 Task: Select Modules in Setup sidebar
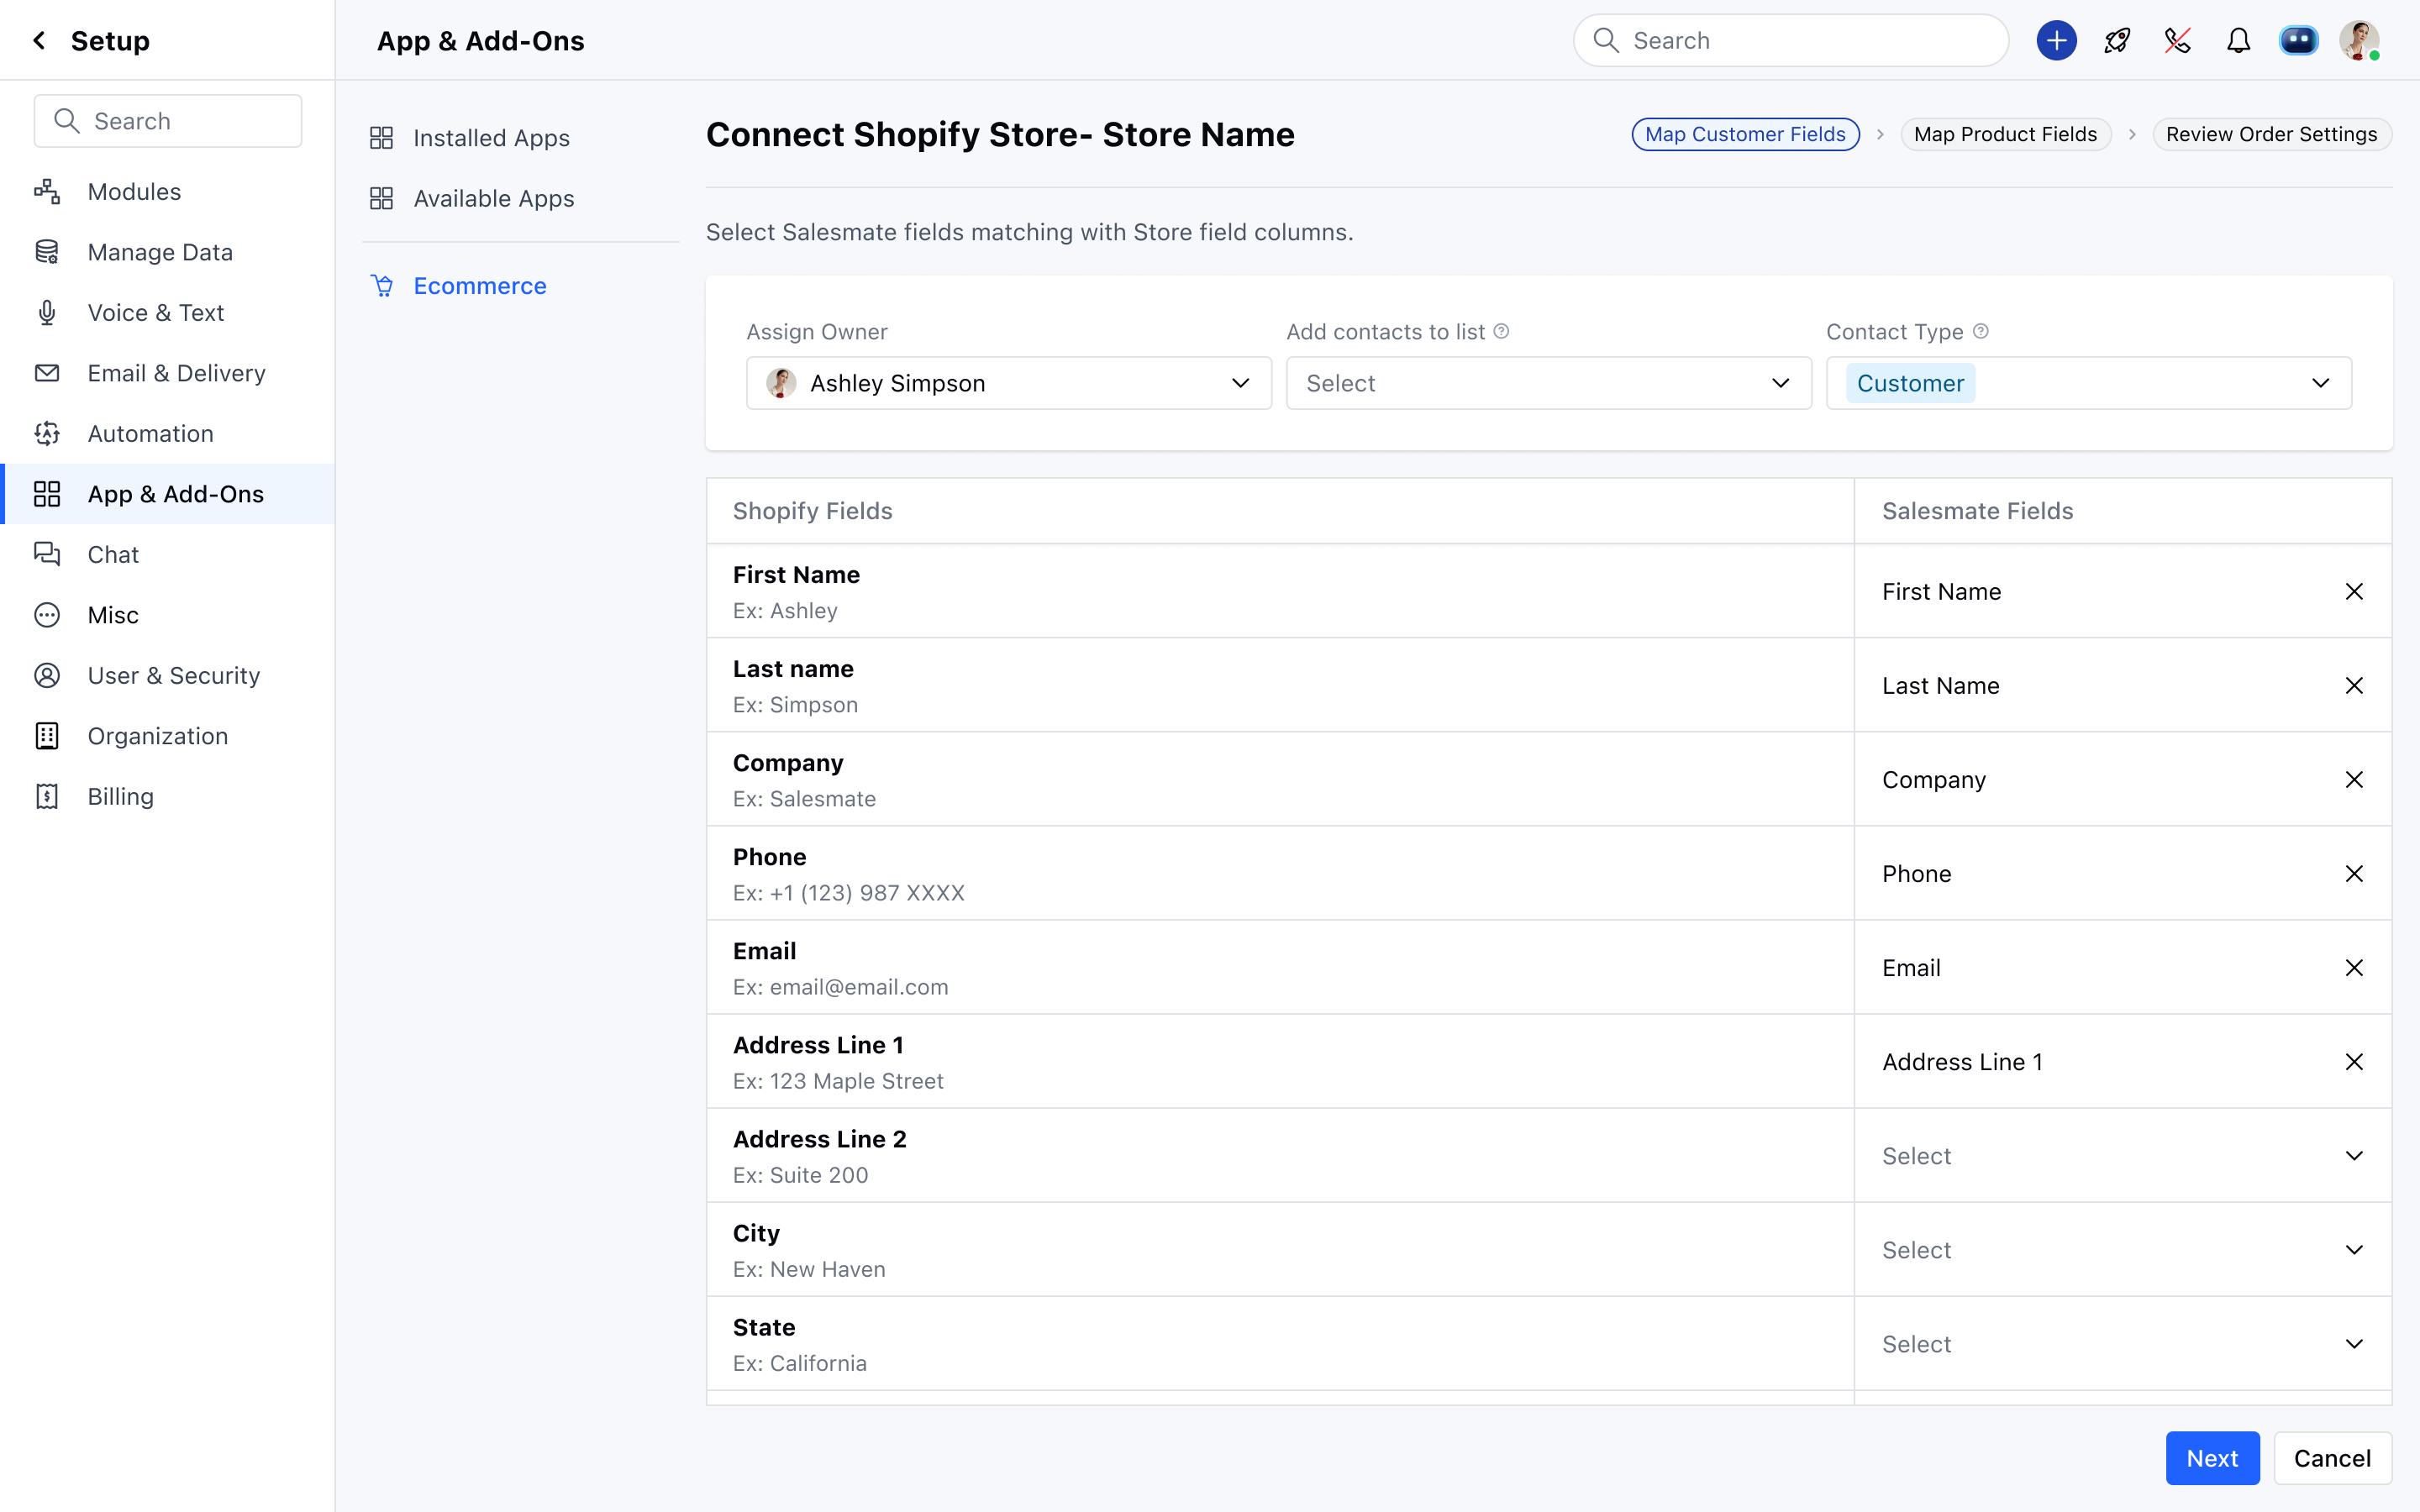[167, 191]
